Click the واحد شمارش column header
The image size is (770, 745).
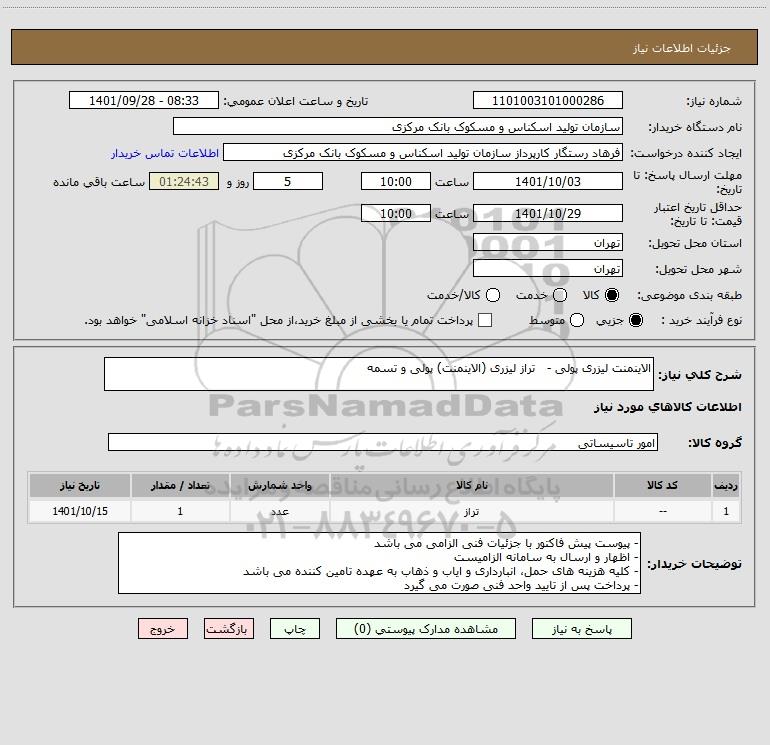279,486
